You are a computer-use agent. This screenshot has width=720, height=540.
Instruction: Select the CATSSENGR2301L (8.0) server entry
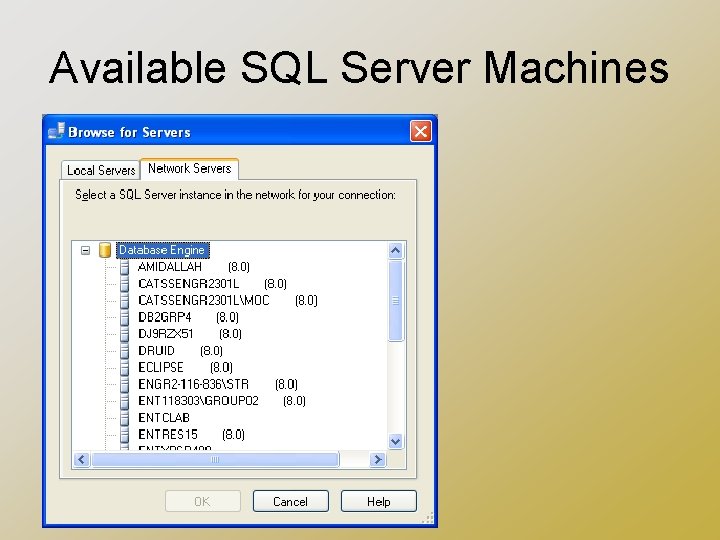(212, 284)
